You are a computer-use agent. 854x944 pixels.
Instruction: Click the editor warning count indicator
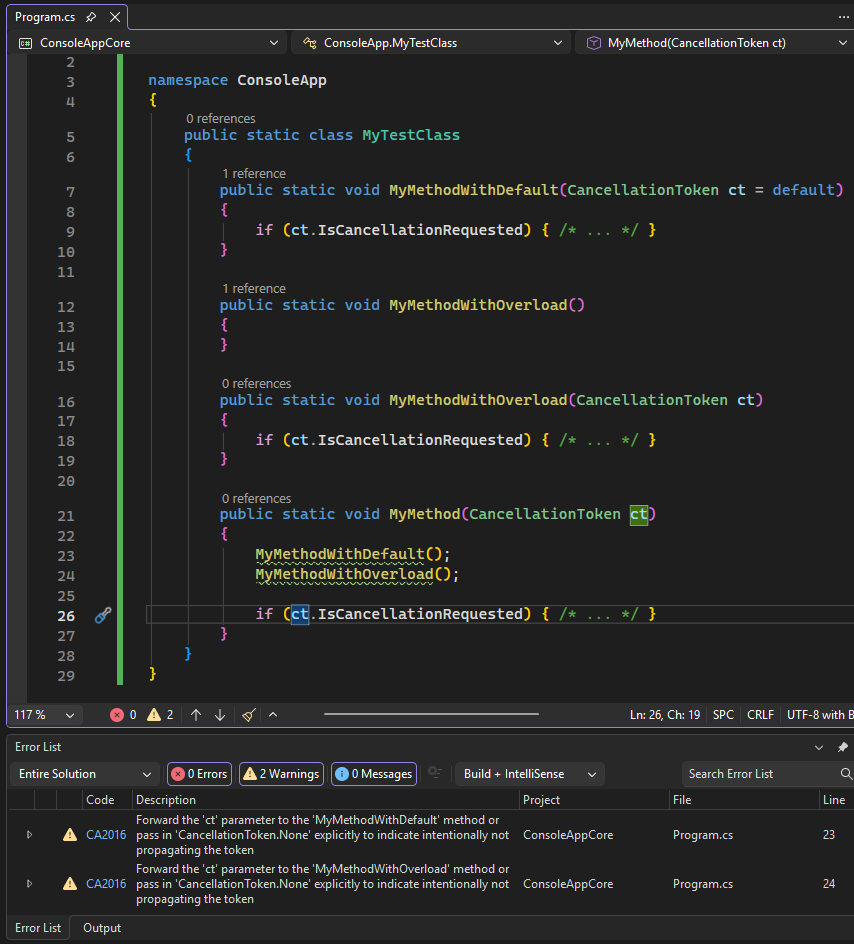(x=160, y=715)
